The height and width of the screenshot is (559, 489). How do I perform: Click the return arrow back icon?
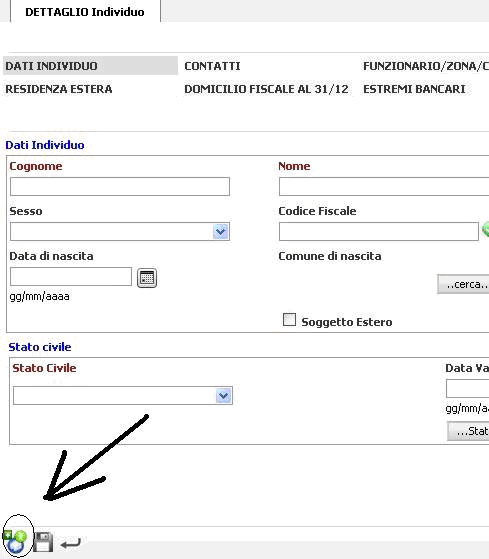click(x=71, y=543)
